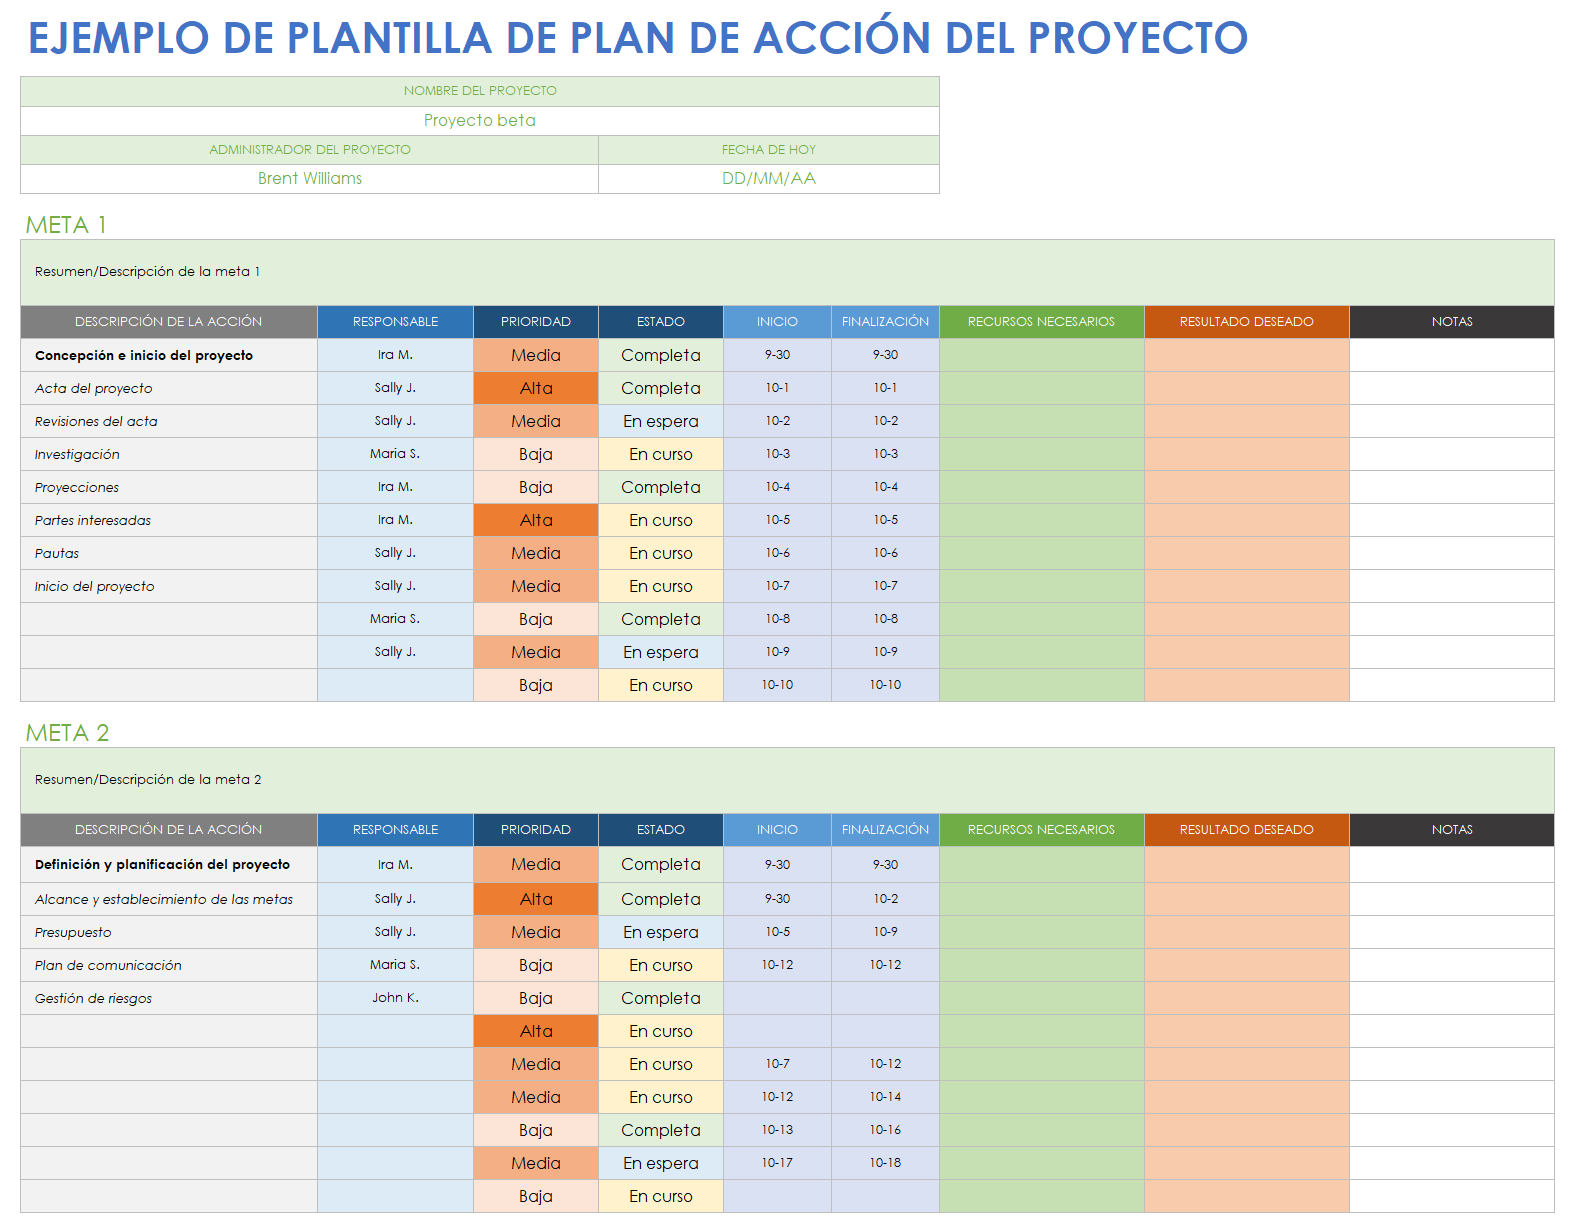Select 'Definición y planificación del proyecto' cell
This screenshot has height=1225, width=1588.
click(x=169, y=864)
